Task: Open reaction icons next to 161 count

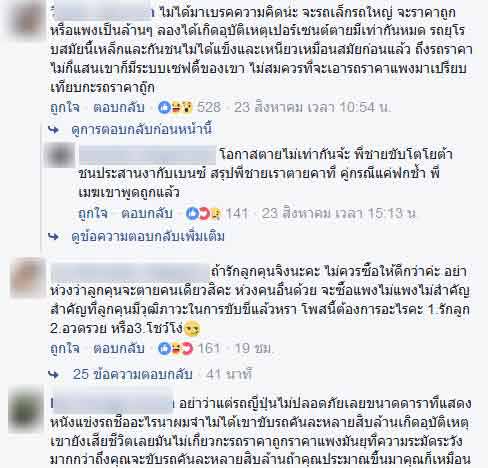Action: 176,348
